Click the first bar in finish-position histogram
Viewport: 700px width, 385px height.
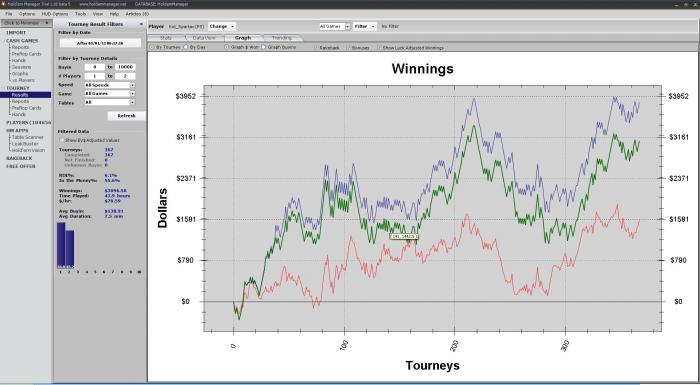click(61, 245)
